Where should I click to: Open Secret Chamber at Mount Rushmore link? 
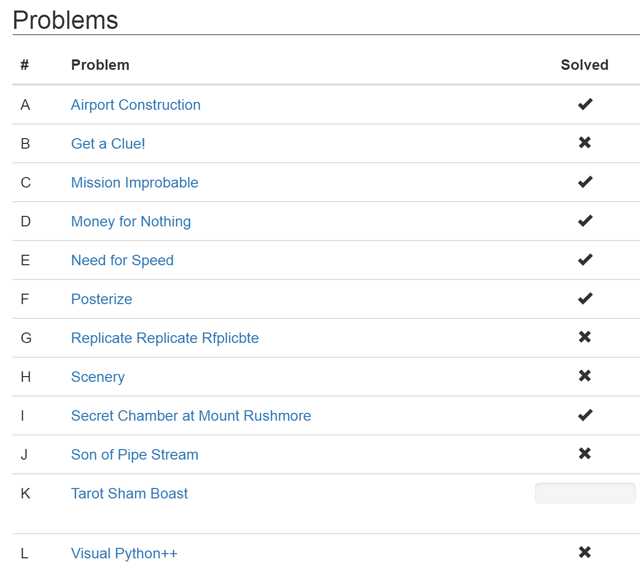tap(191, 416)
